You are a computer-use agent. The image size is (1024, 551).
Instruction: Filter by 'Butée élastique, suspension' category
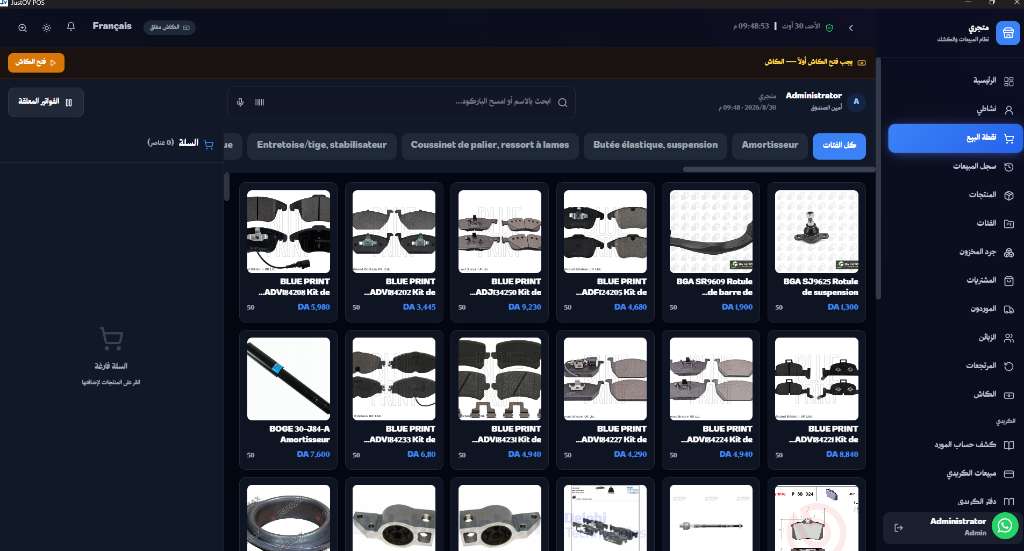point(655,146)
